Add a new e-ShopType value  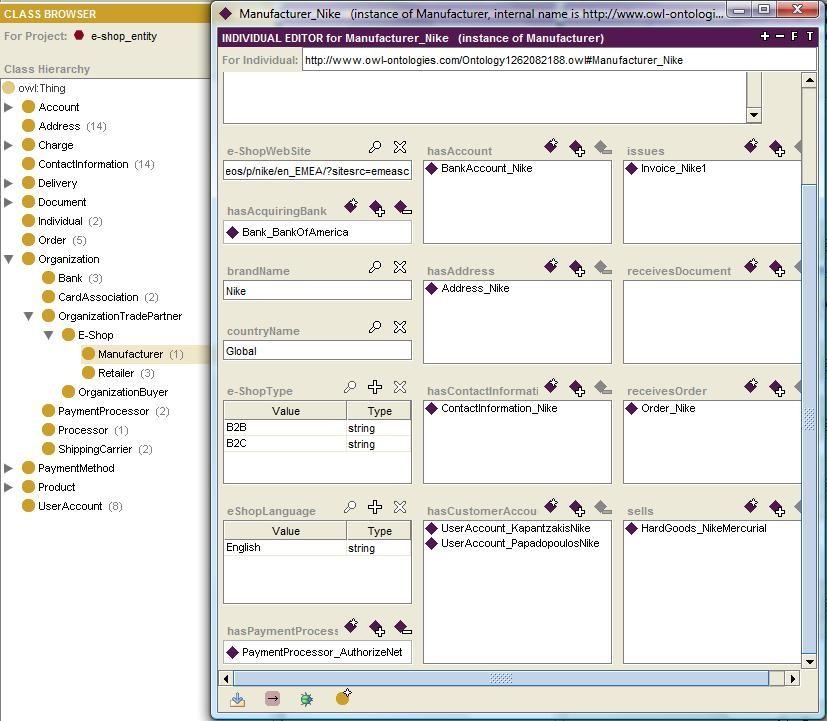click(375, 387)
